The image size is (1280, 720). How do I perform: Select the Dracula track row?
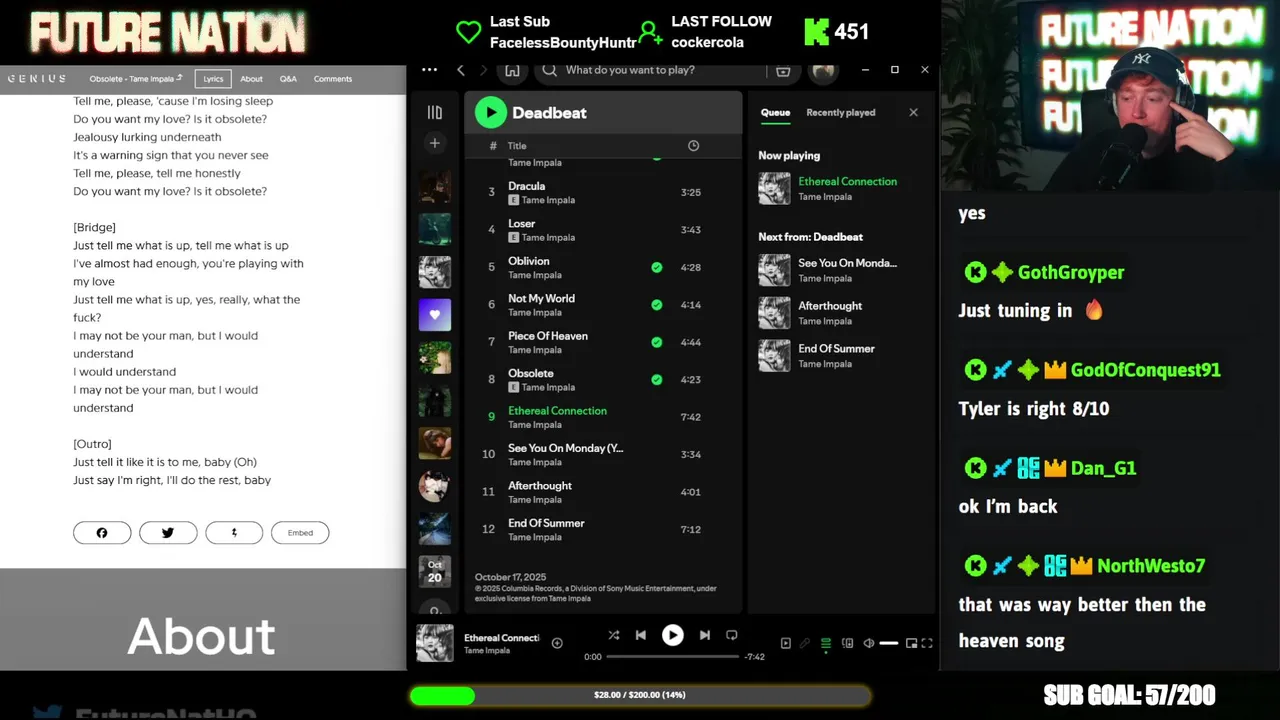[x=603, y=192]
